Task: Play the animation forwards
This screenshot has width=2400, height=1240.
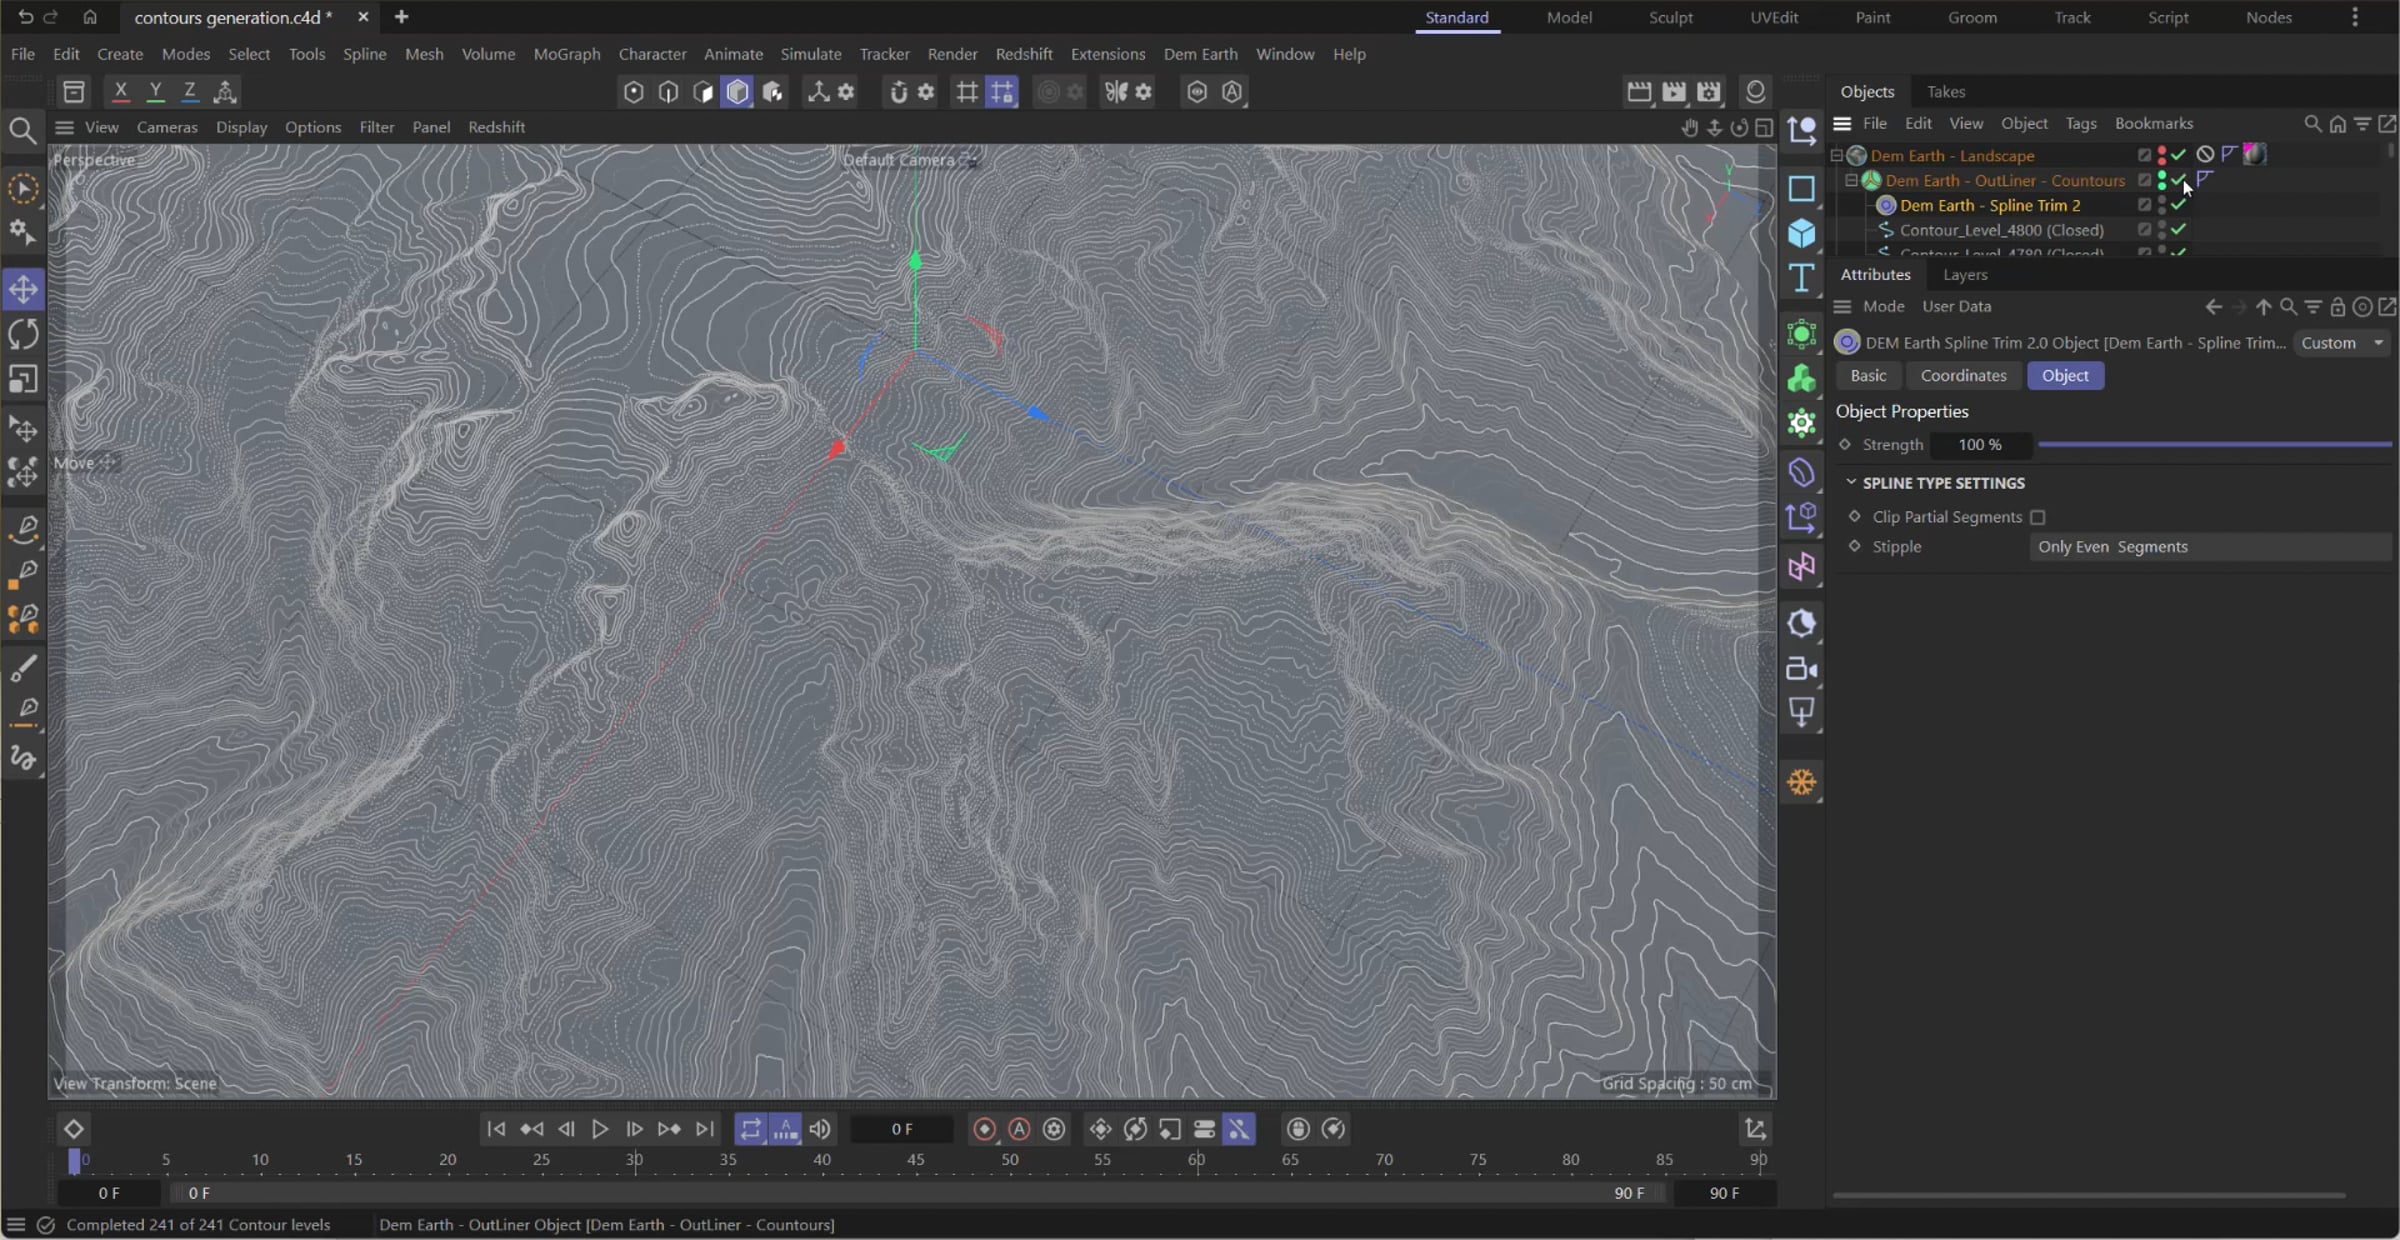Action: (600, 1129)
